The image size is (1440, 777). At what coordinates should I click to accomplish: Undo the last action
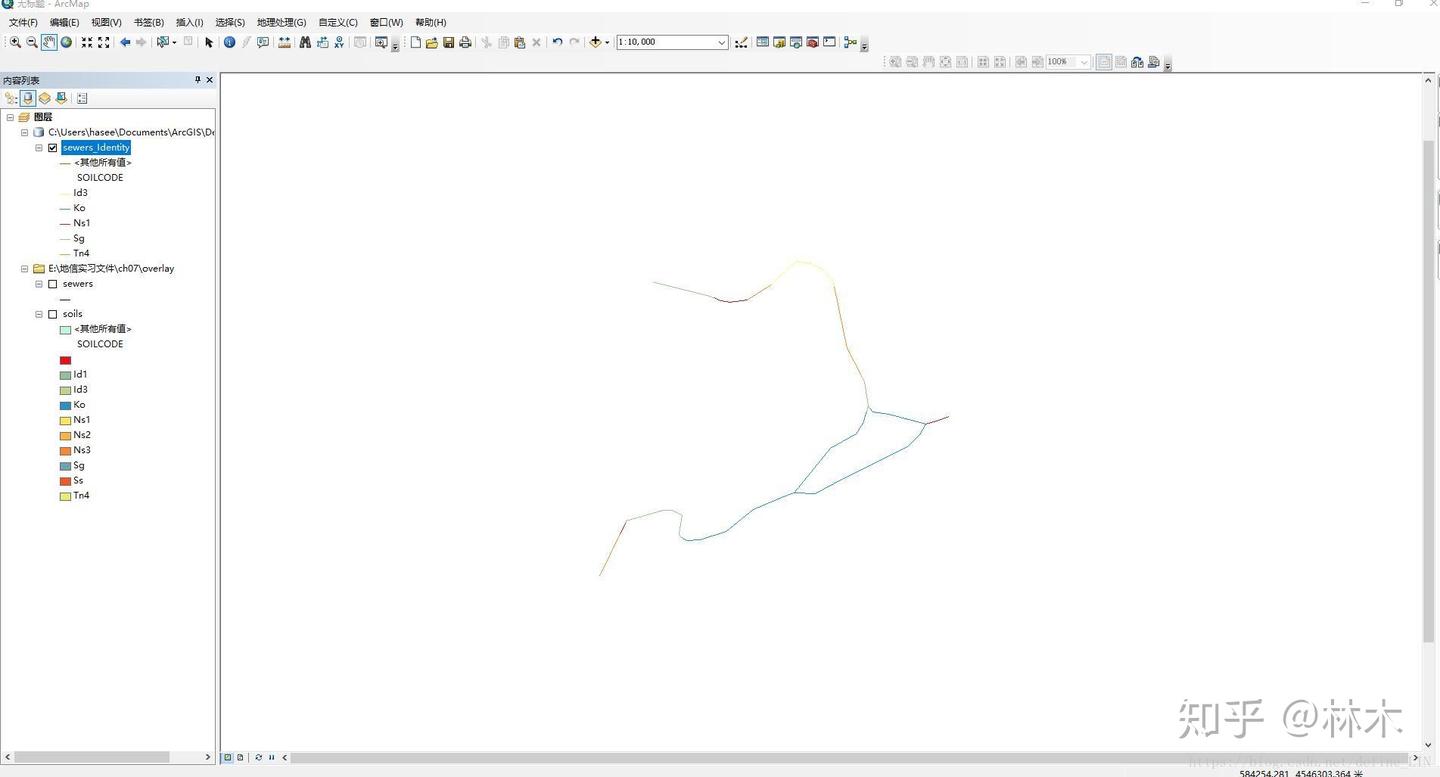point(557,42)
